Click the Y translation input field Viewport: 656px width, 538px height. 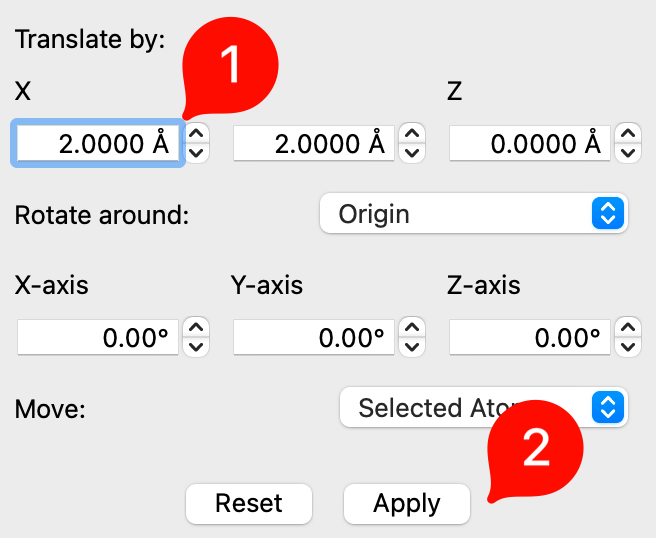click(x=312, y=144)
